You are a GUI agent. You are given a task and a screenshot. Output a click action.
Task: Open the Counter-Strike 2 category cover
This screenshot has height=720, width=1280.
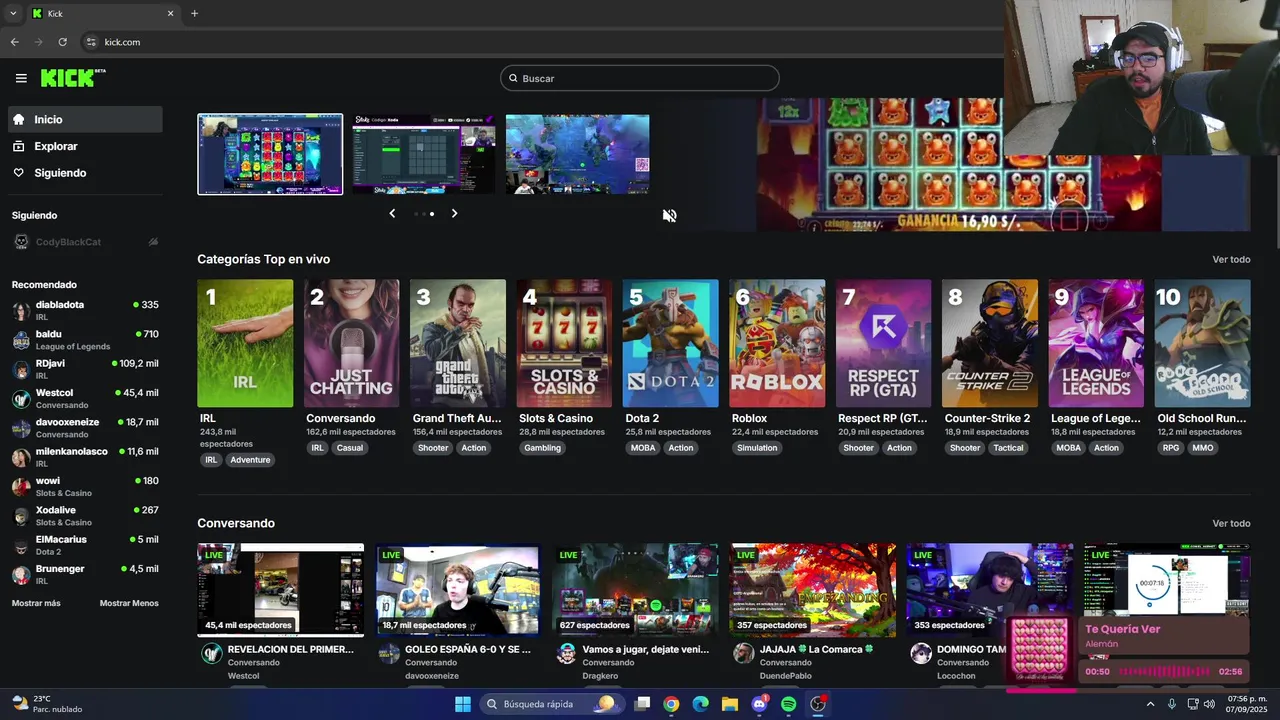pos(990,343)
